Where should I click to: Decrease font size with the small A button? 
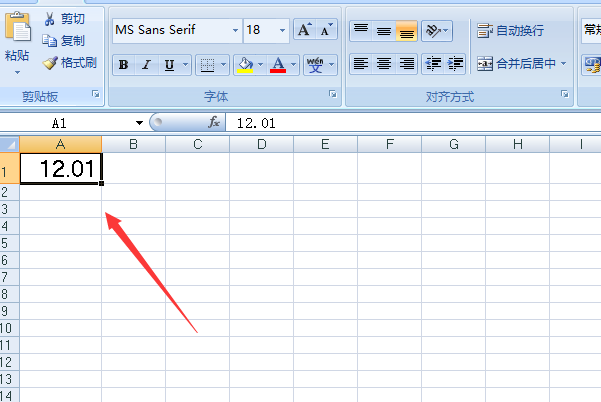pyautogui.click(x=326, y=30)
